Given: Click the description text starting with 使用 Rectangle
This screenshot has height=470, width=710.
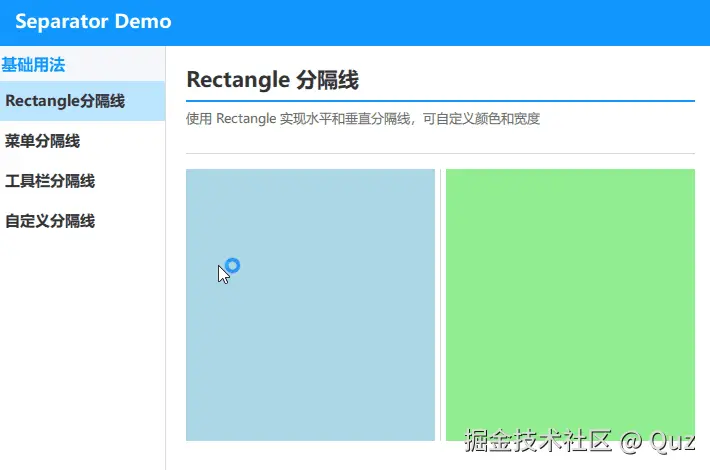Looking at the screenshot, I should pos(363,119).
